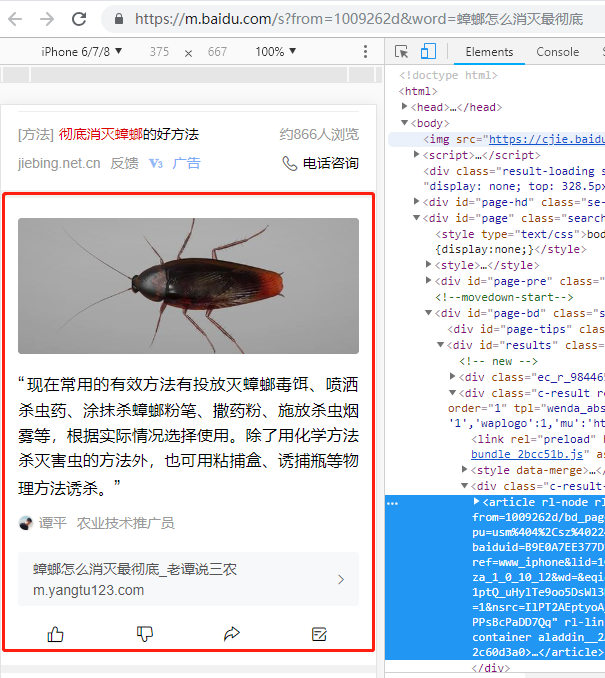Screen dimensions: 605x678
Task: Edit the 667 viewport height field
Action: 217,52
